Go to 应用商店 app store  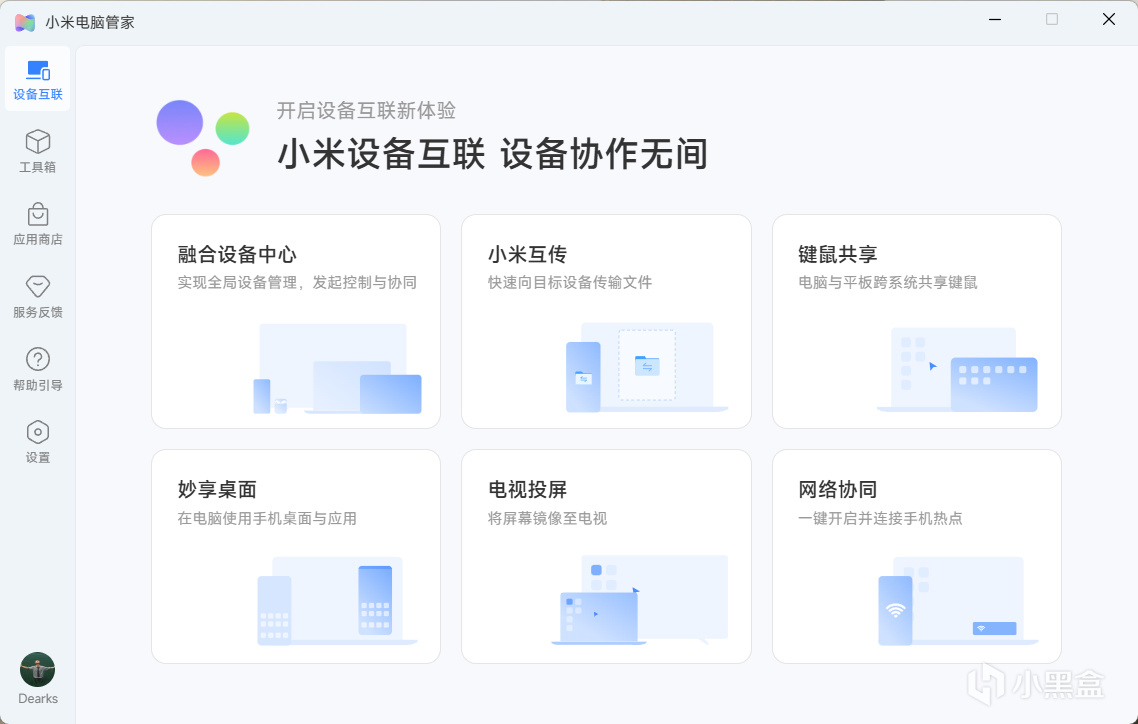pos(38,224)
